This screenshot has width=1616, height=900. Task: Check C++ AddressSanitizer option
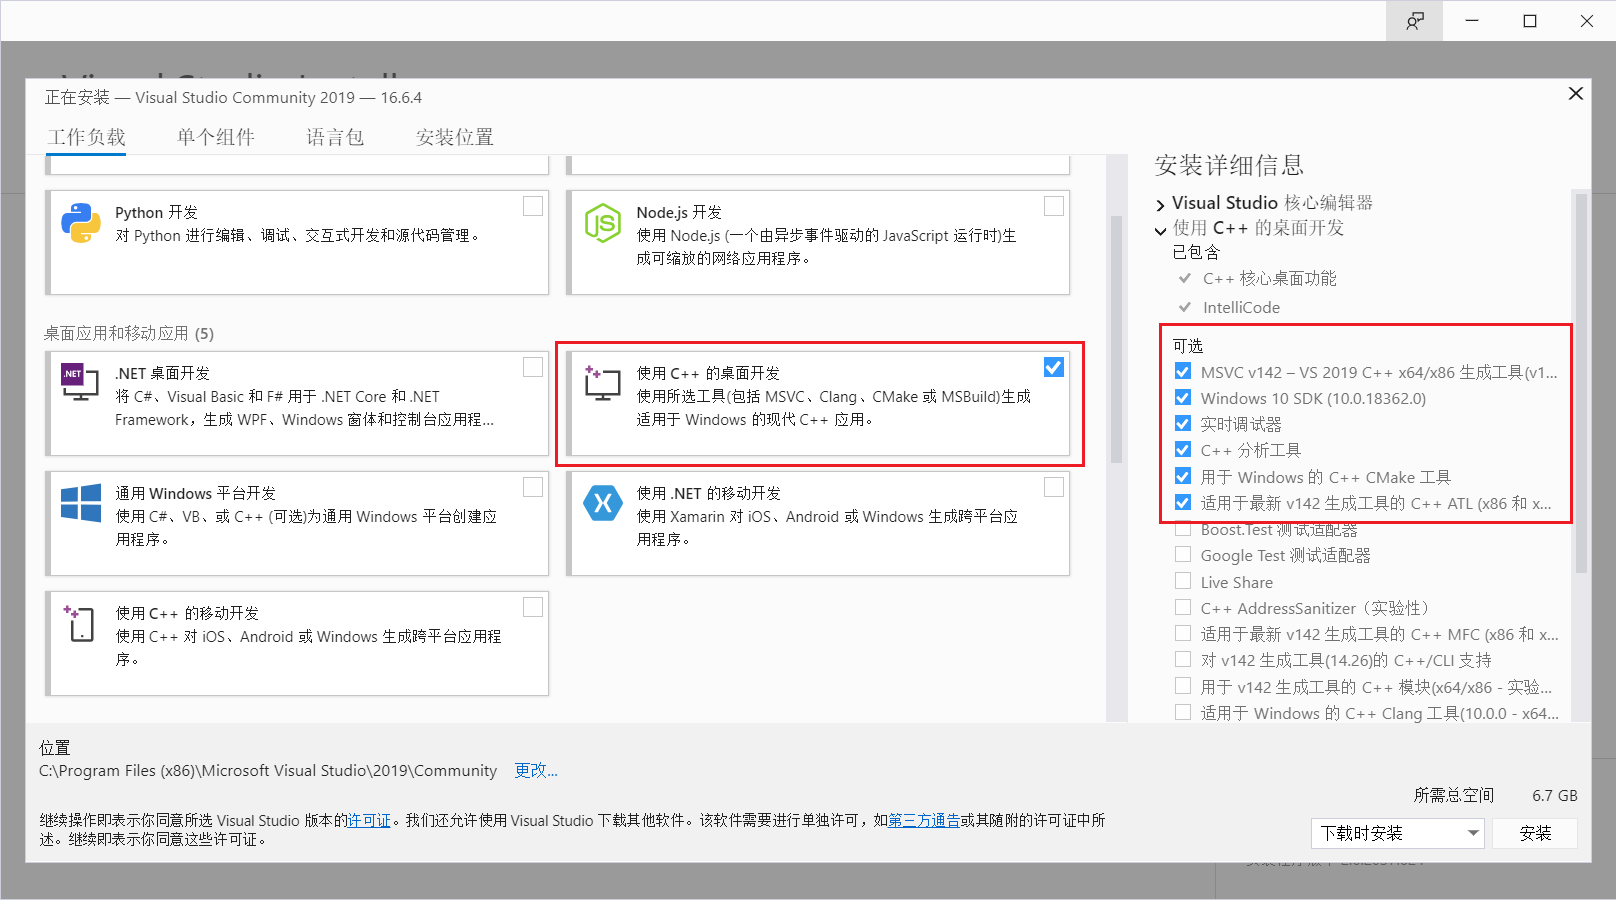pyautogui.click(x=1183, y=607)
